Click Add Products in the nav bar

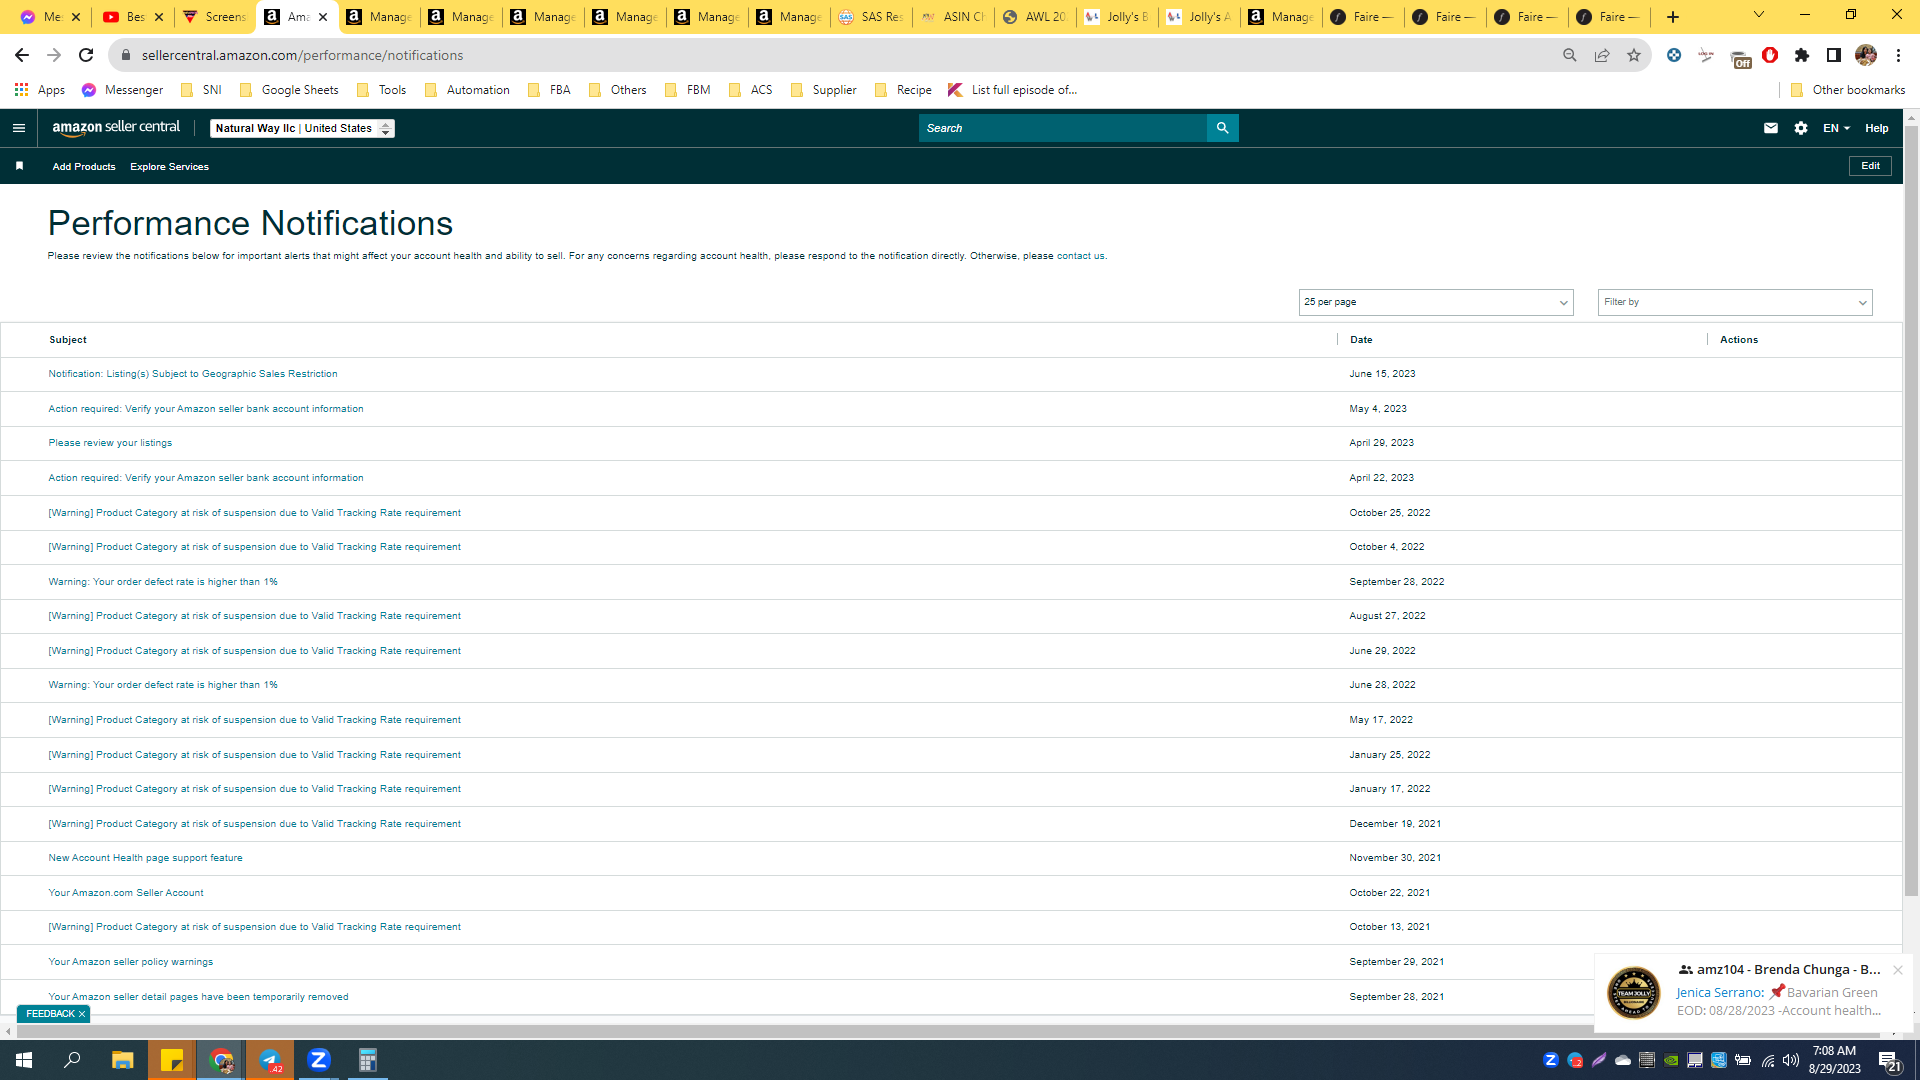click(84, 167)
